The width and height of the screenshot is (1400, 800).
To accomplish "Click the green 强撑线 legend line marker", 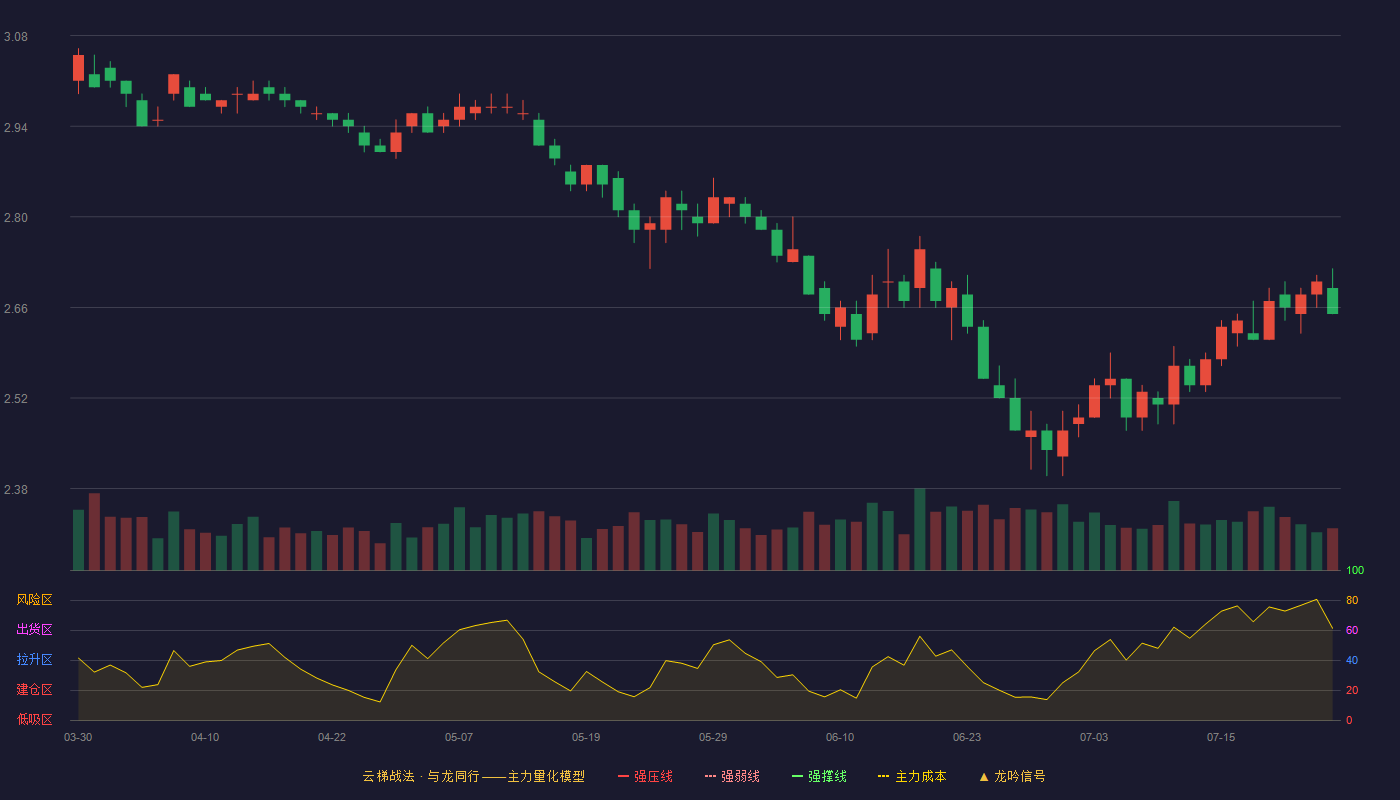I will tap(797, 776).
